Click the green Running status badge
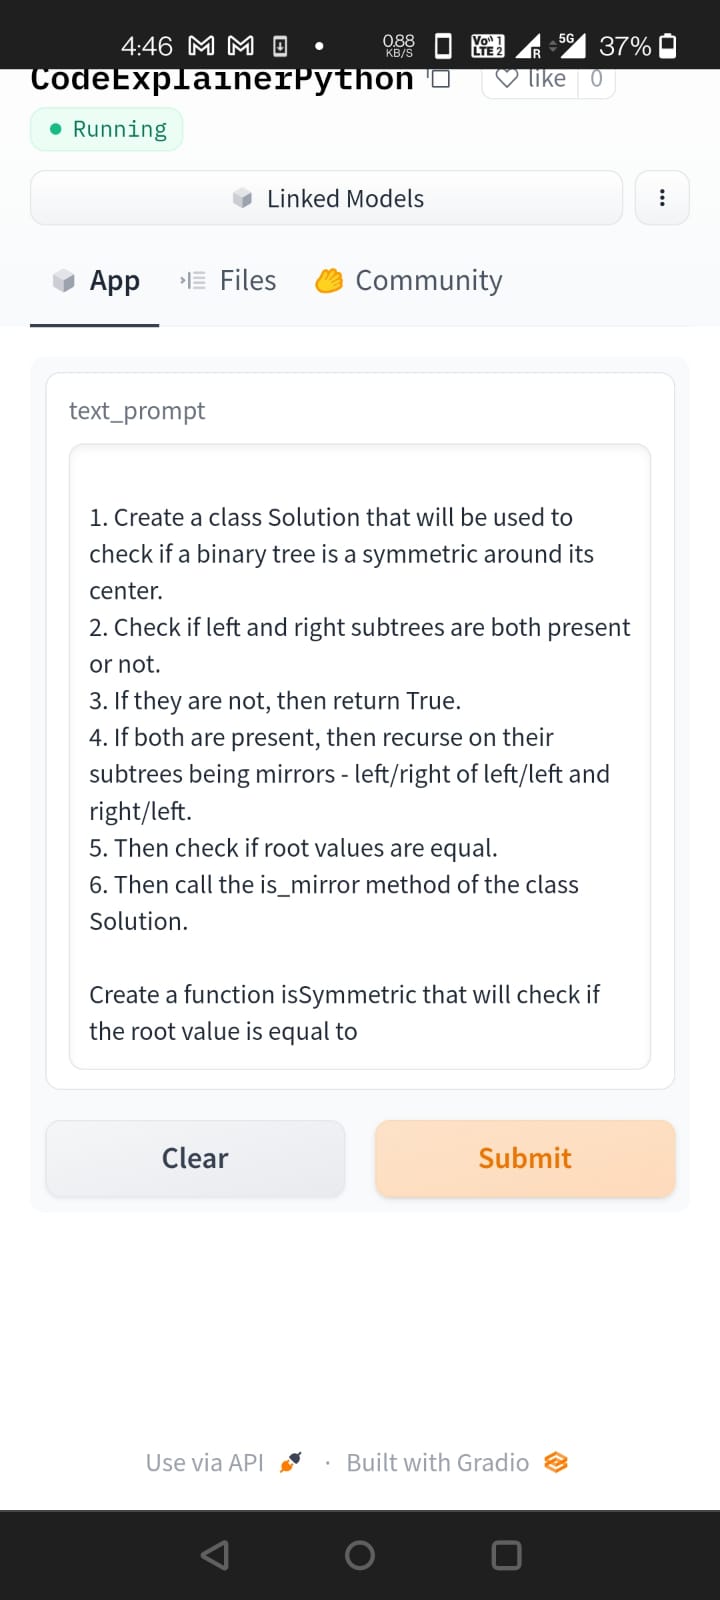The width and height of the screenshot is (720, 1600). 107,130
